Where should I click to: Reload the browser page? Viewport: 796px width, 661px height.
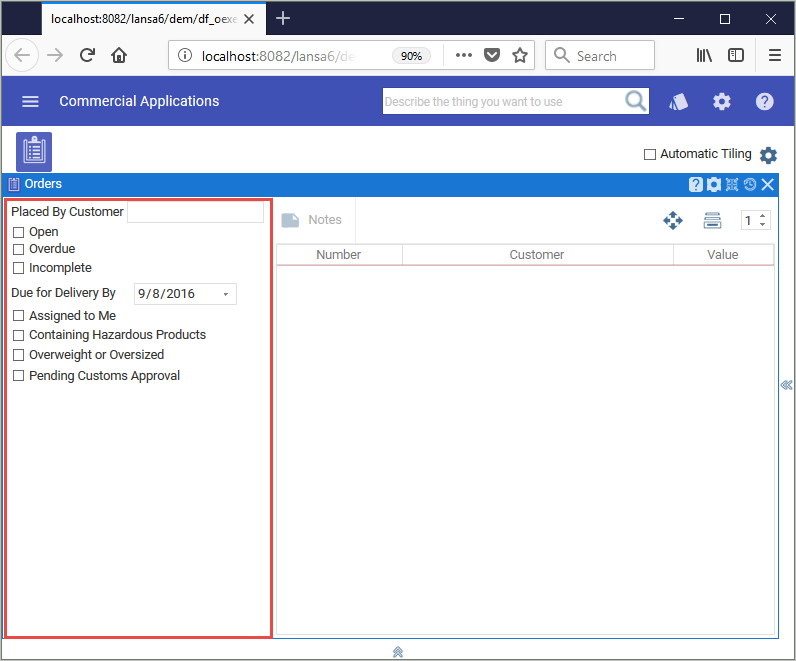87,55
